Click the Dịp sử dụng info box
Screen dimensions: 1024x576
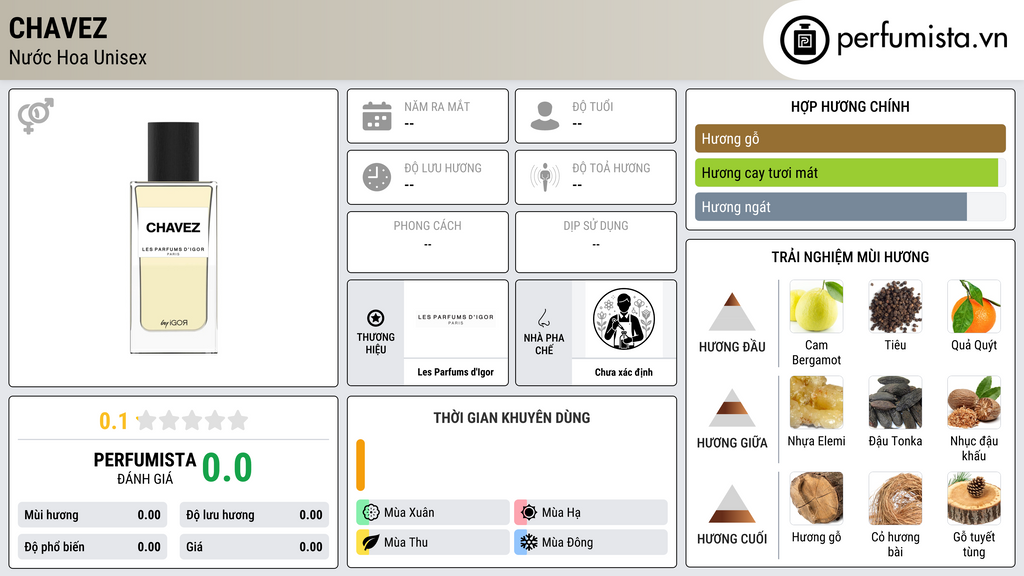pyautogui.click(x=596, y=242)
